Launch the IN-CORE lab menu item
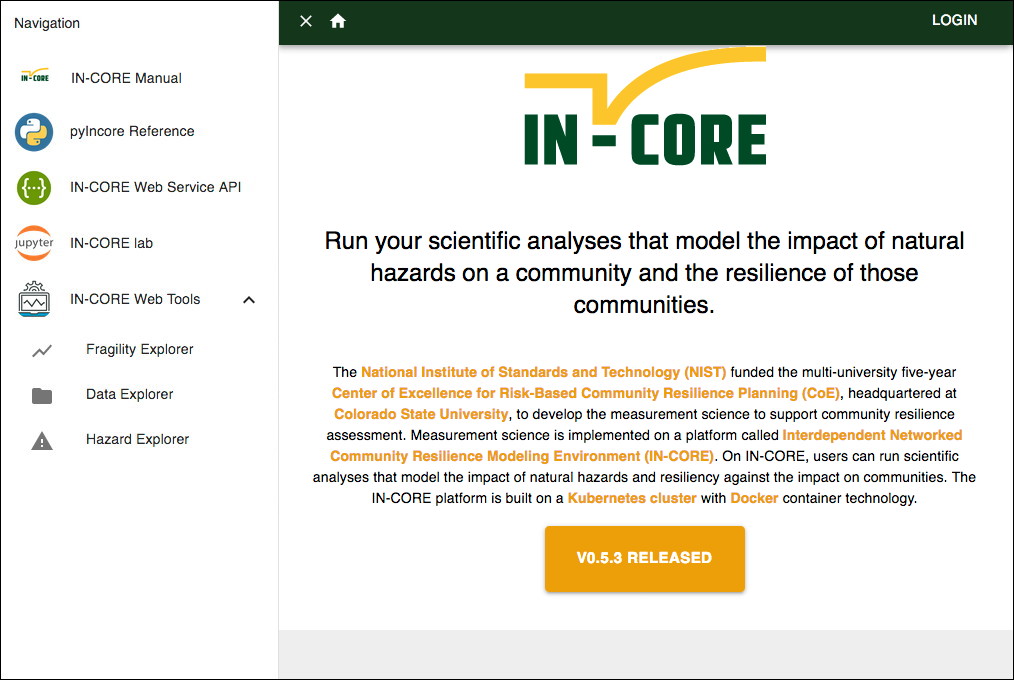The width and height of the screenshot is (1014, 680). (111, 243)
